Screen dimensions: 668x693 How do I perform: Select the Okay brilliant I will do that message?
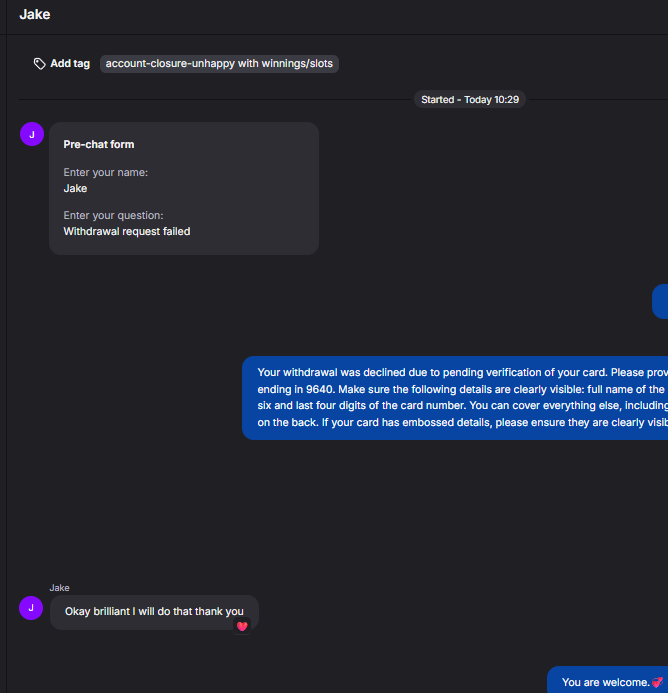pos(154,612)
